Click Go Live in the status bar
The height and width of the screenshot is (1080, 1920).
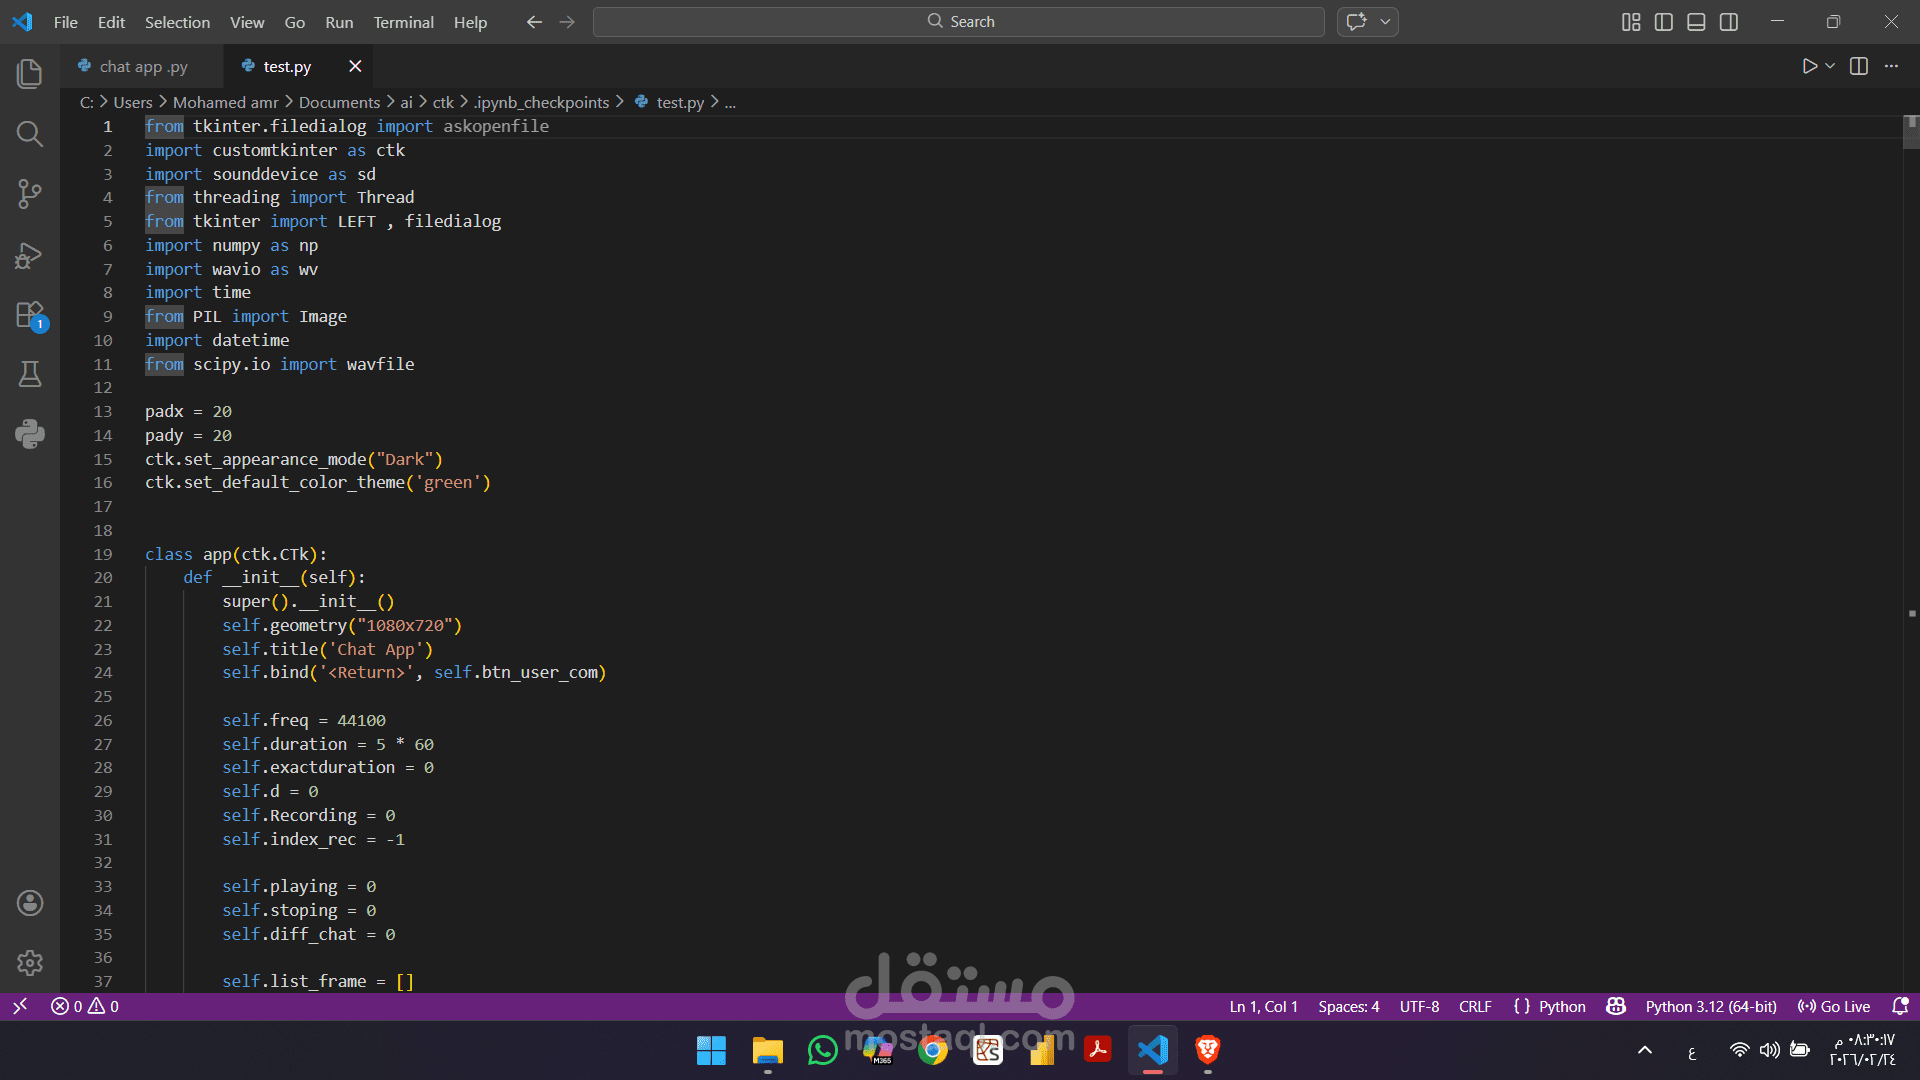tap(1834, 1007)
